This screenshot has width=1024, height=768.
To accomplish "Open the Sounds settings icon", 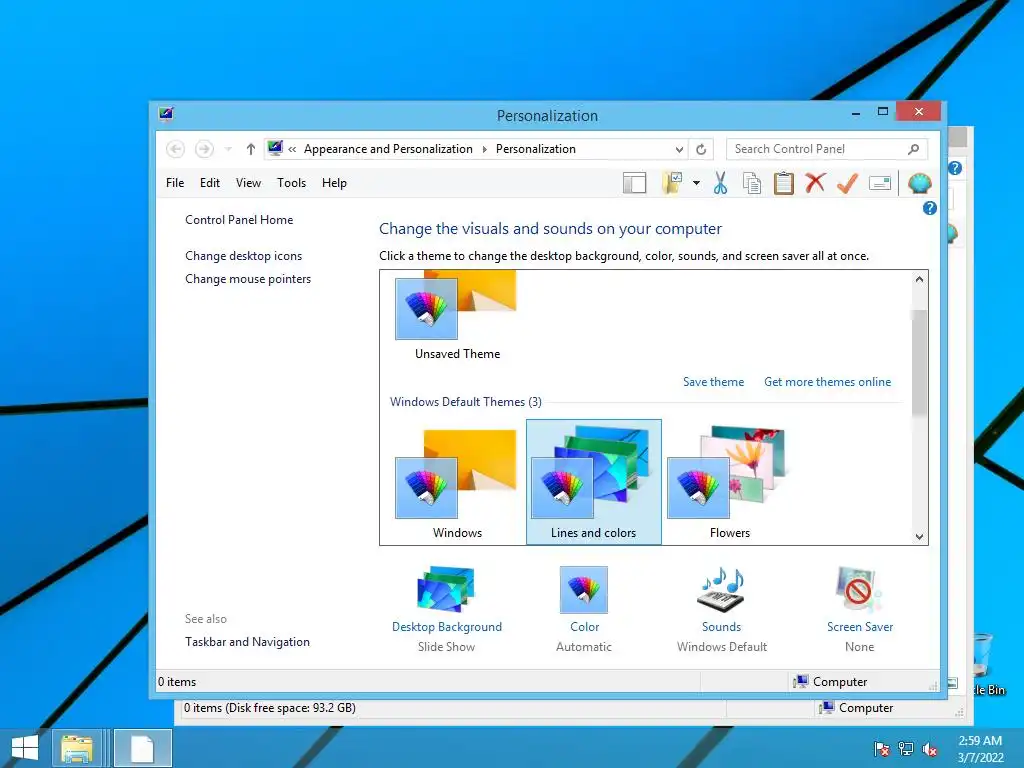I will click(722, 590).
